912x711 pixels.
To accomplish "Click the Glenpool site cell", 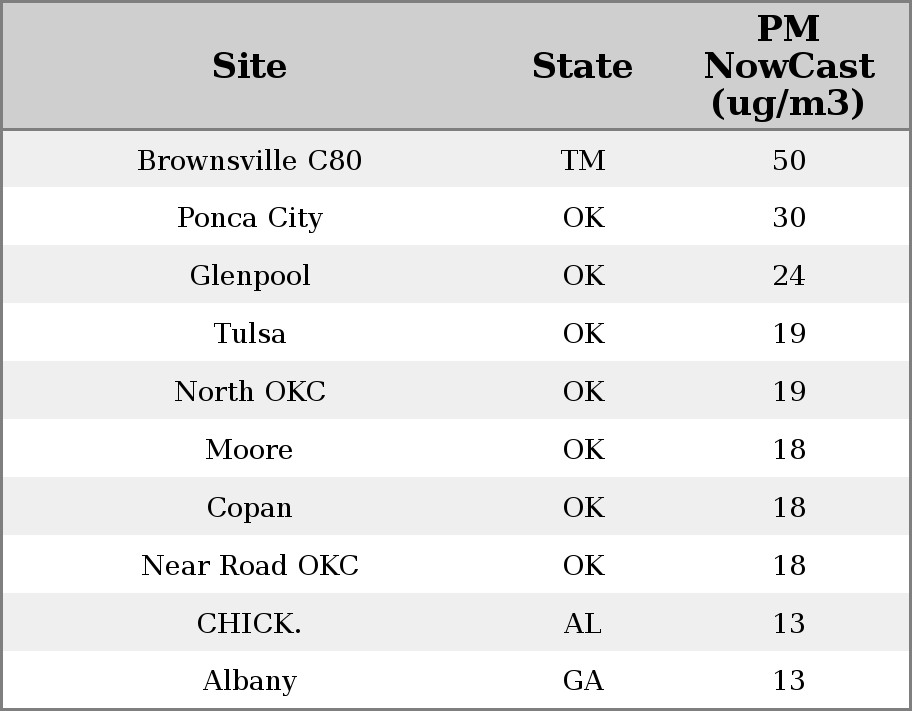I will pyautogui.click(x=250, y=276).
